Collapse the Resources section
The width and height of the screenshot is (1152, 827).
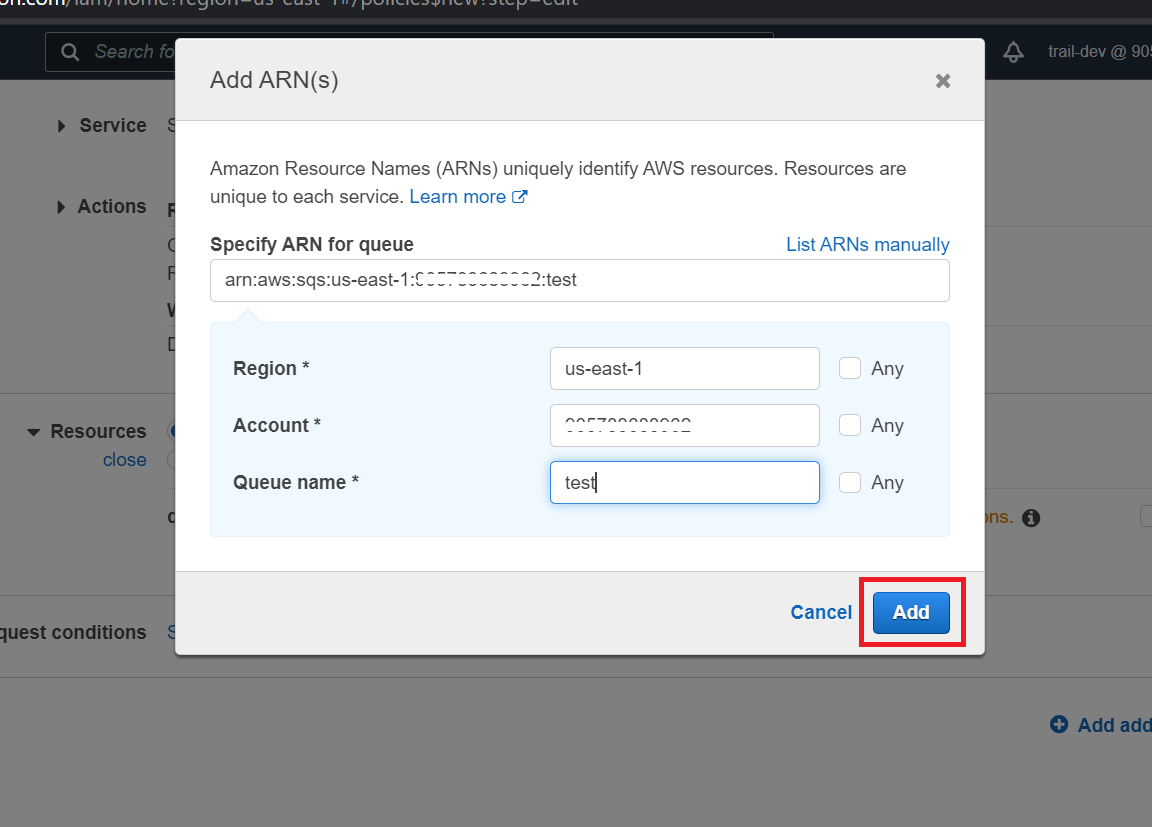[x=87, y=432]
